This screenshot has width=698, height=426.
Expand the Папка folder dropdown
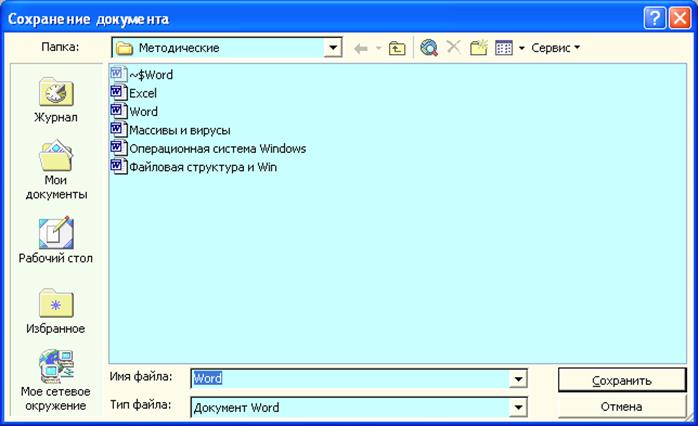point(333,48)
